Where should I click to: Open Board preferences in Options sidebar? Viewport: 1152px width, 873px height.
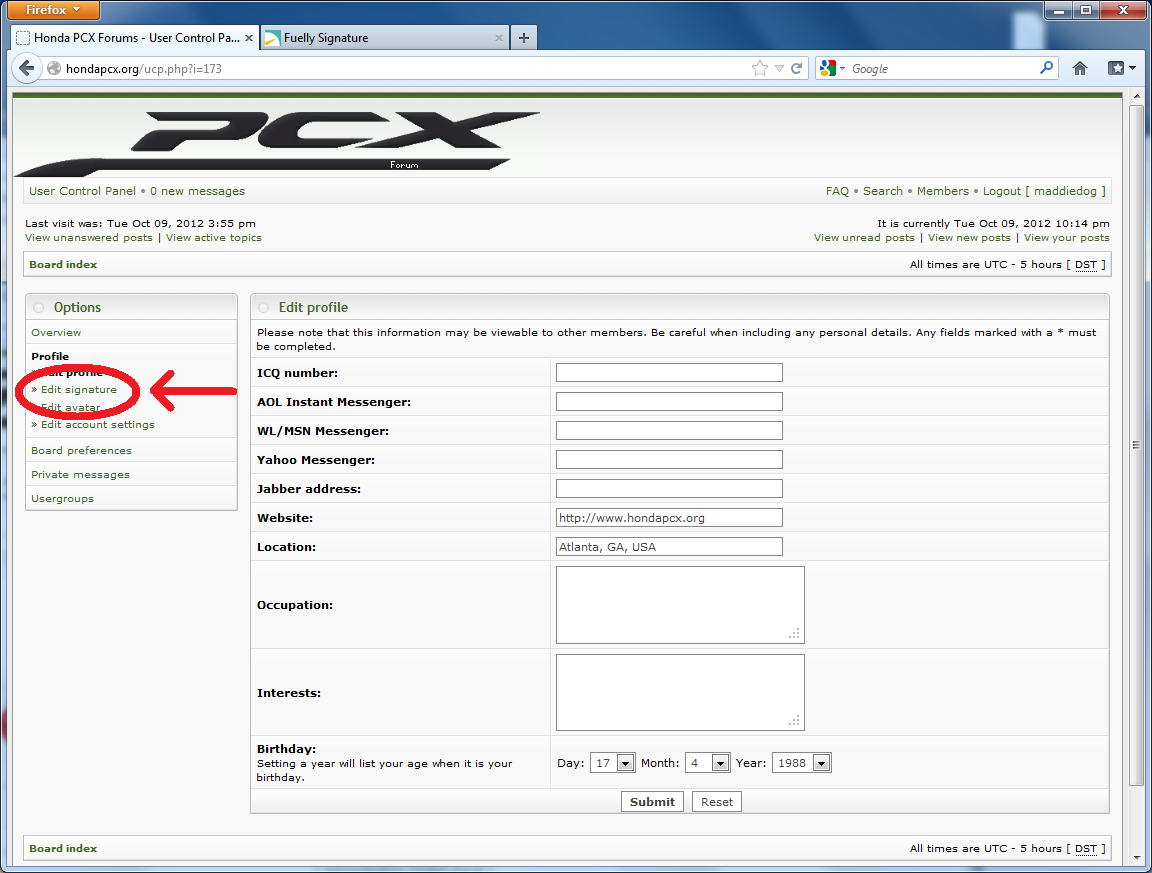[x=81, y=451]
